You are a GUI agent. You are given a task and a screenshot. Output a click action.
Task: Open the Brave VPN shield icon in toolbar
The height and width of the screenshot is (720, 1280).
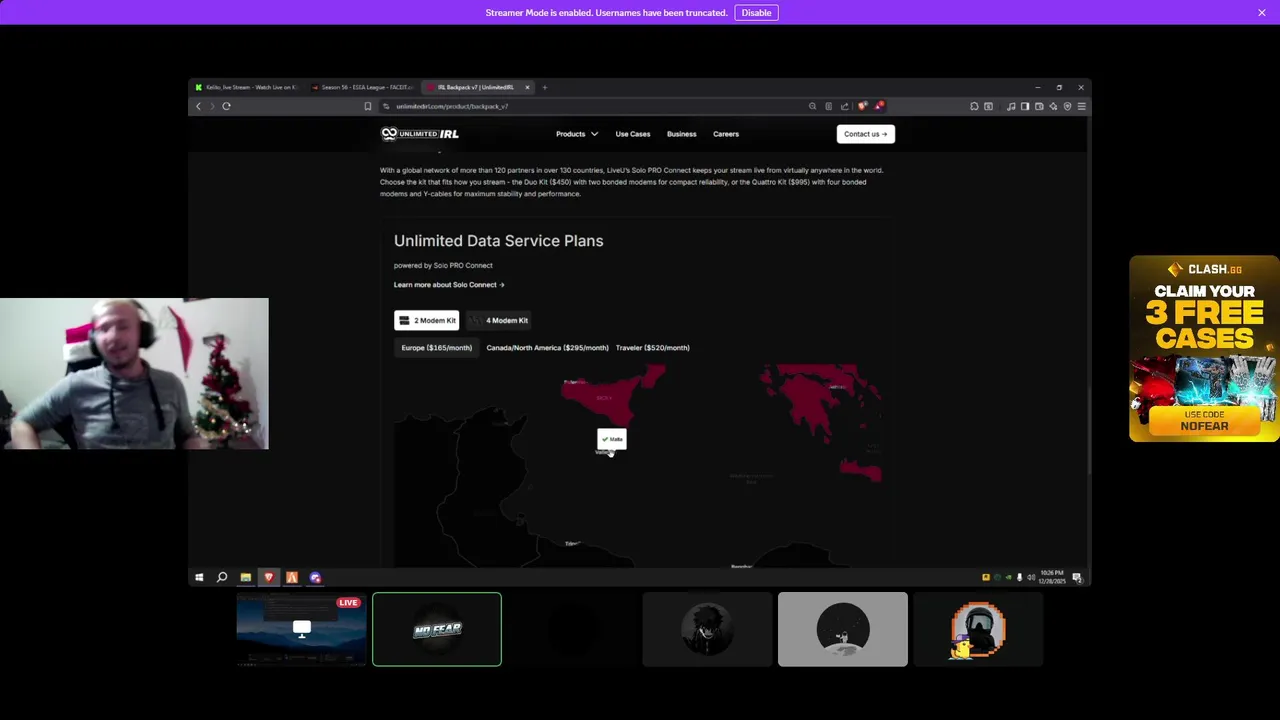click(x=1067, y=106)
